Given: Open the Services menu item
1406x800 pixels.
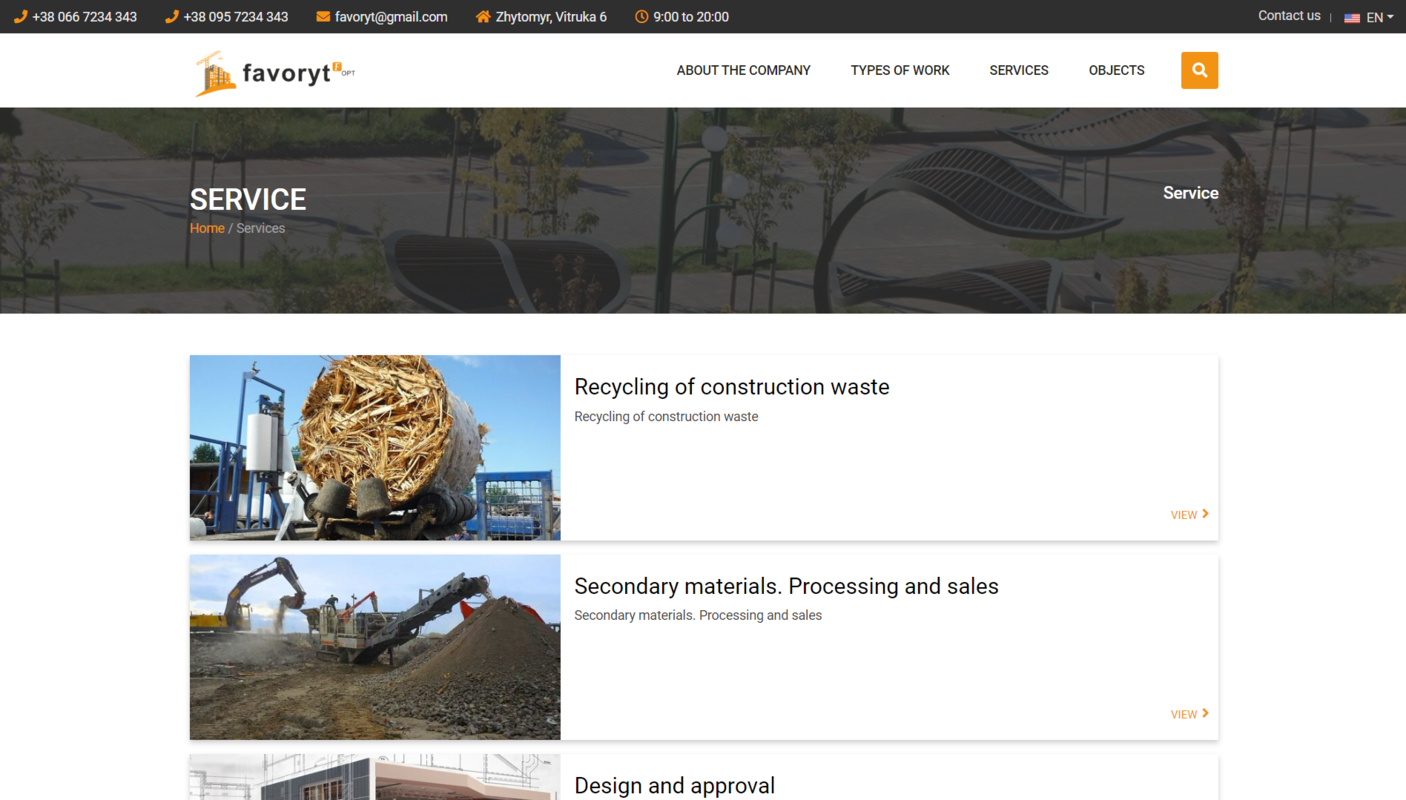Looking at the screenshot, I should click(x=1019, y=70).
